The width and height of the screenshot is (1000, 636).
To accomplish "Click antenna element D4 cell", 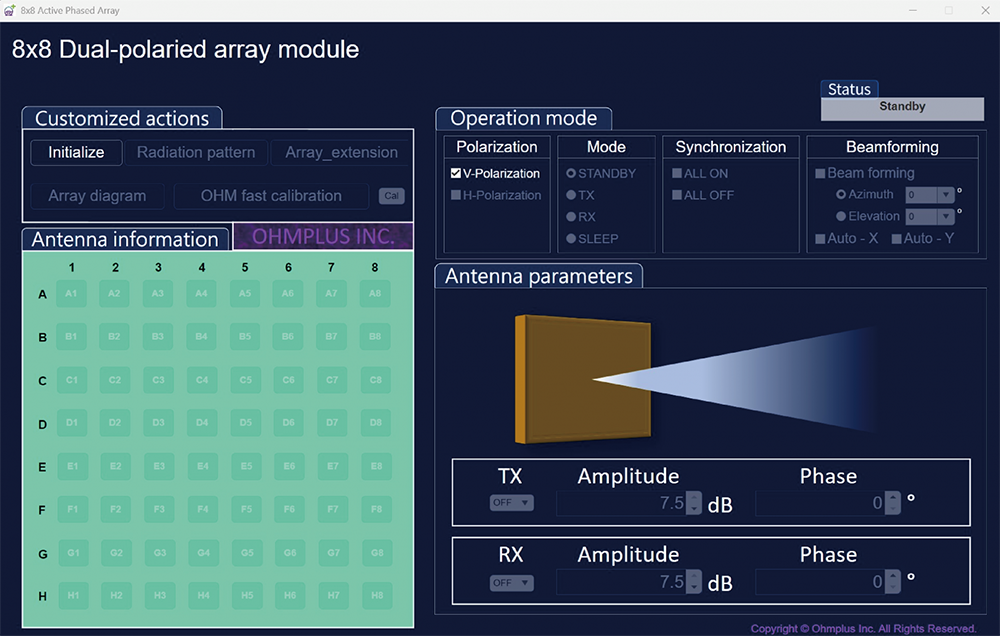I will click(x=202, y=424).
